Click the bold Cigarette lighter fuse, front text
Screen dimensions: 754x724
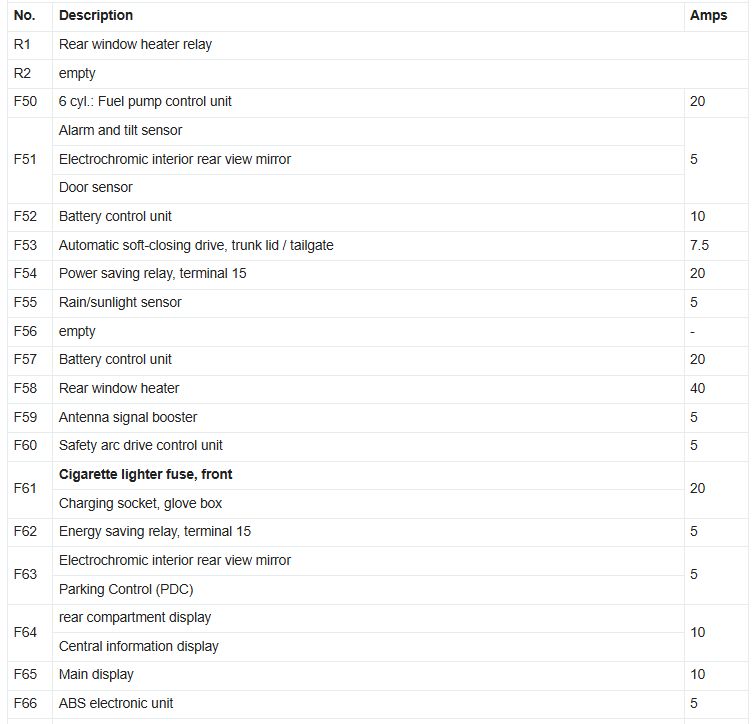click(x=145, y=474)
